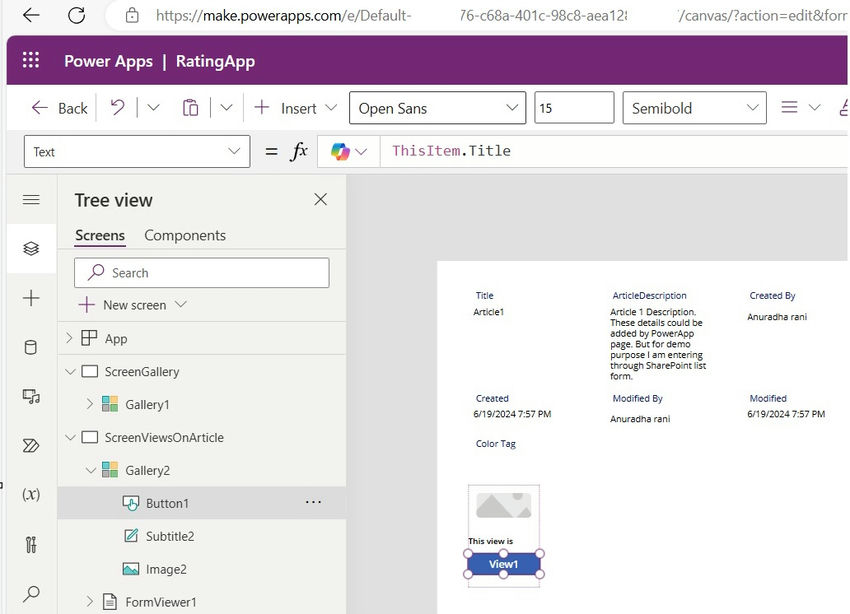Open the Media icon in left rail
This screenshot has height=614, width=850.
coord(31,396)
